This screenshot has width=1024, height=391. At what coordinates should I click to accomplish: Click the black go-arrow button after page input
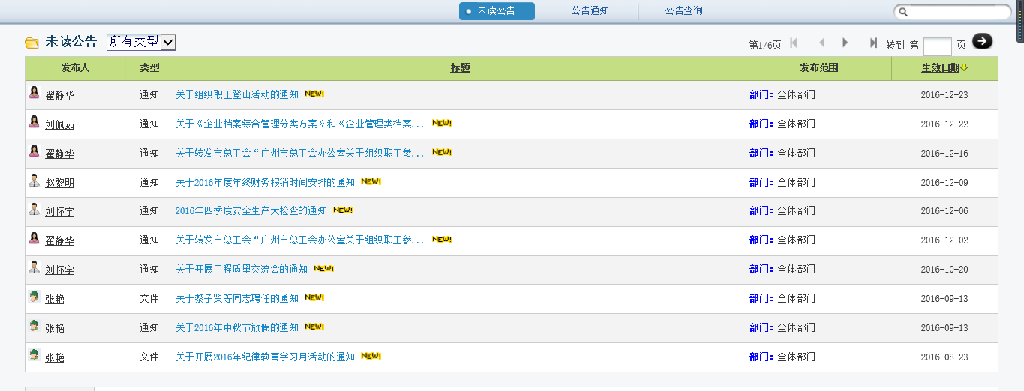click(x=982, y=41)
